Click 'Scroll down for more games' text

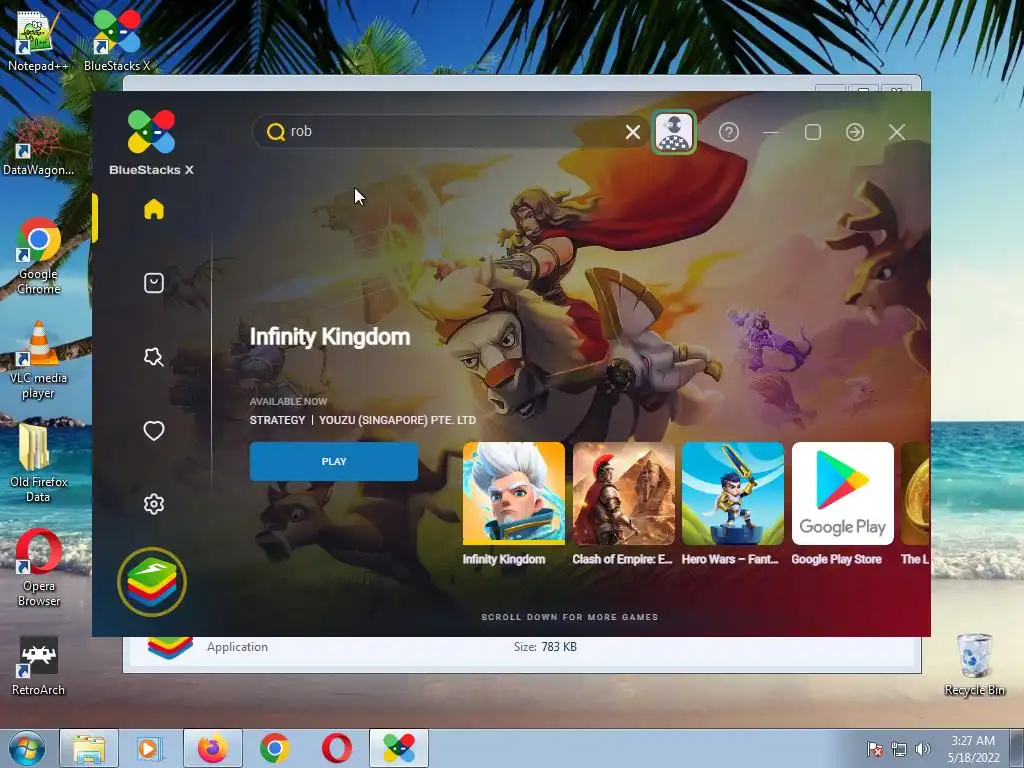pos(569,617)
